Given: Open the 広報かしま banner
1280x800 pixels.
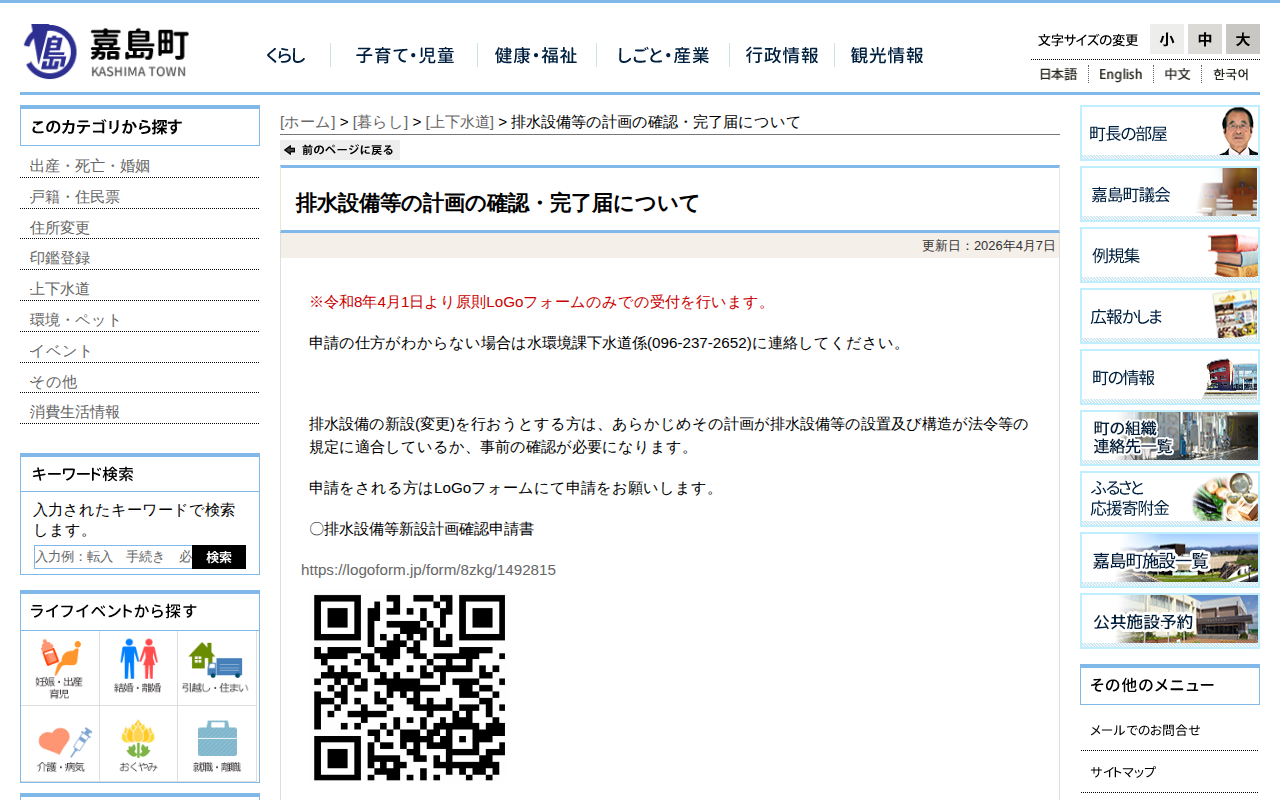Looking at the screenshot, I should (1170, 316).
